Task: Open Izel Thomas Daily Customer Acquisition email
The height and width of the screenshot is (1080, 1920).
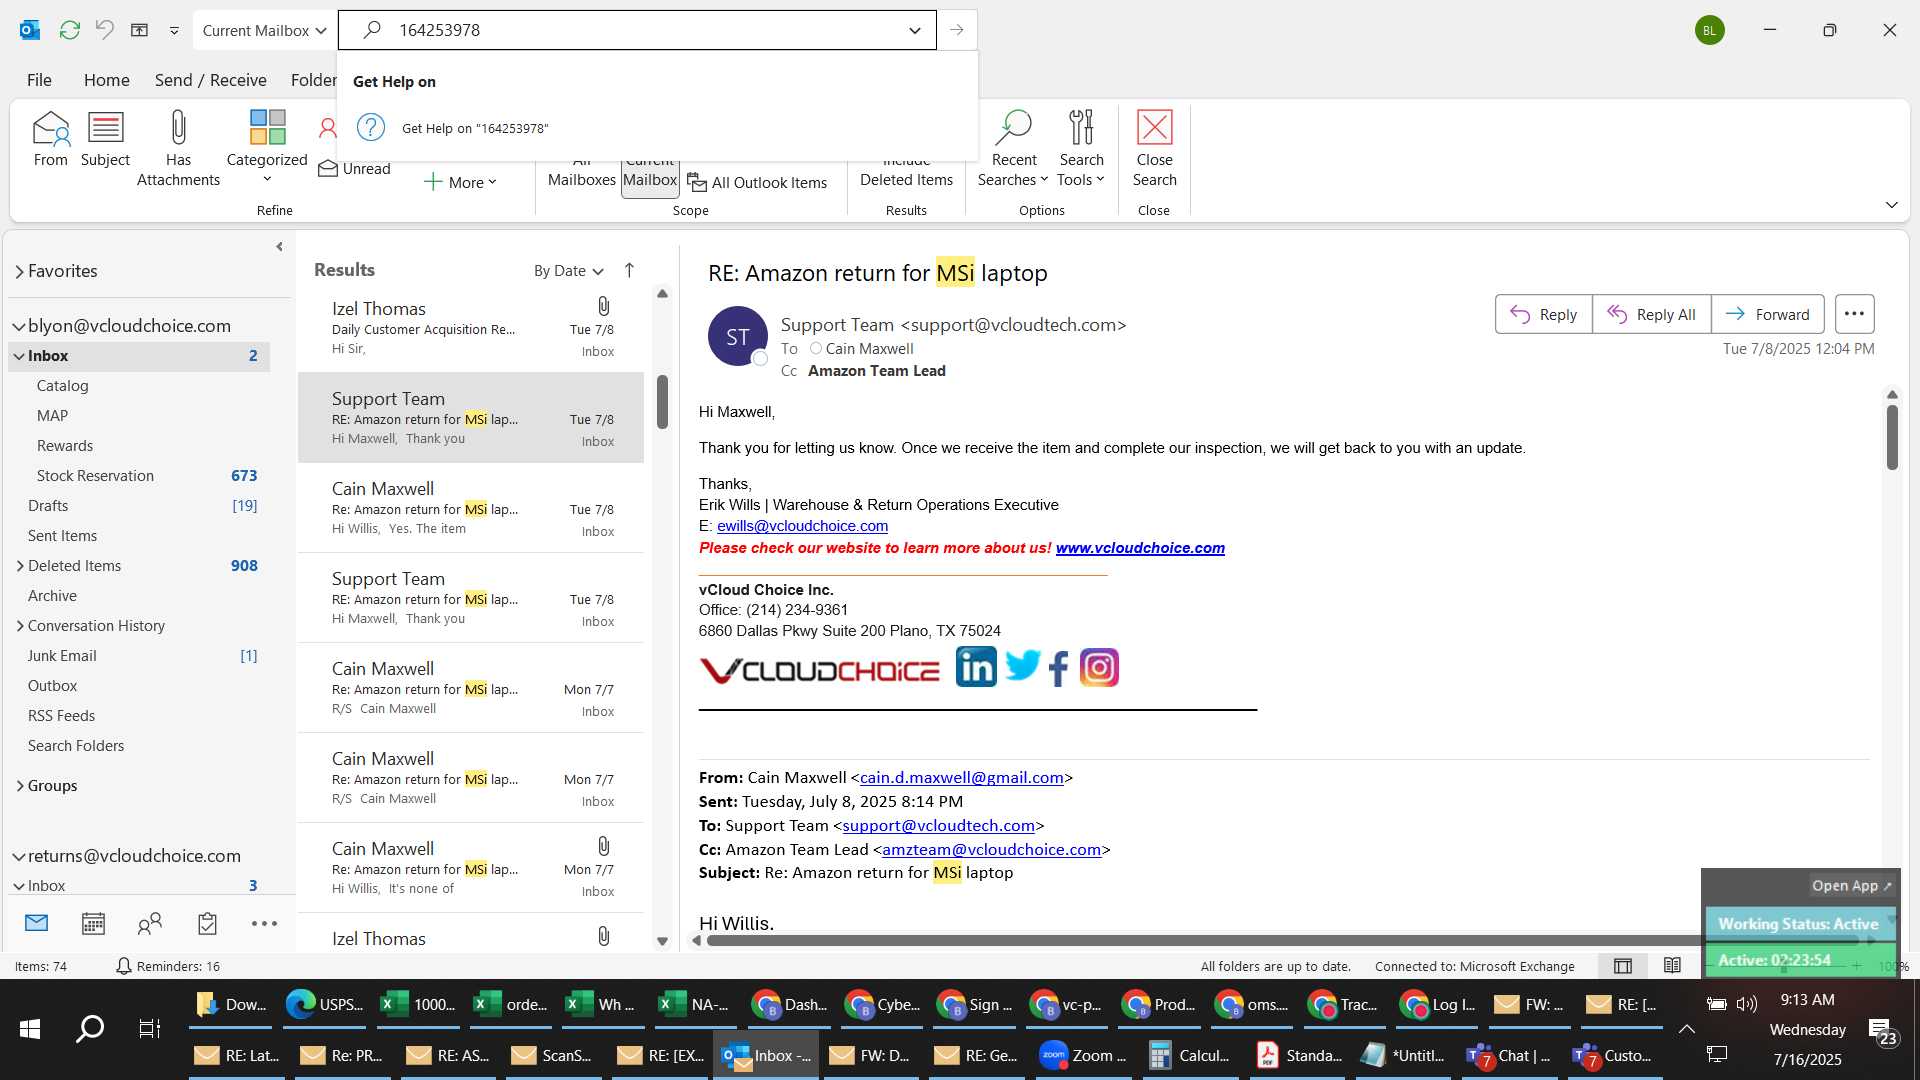Action: (x=470, y=328)
